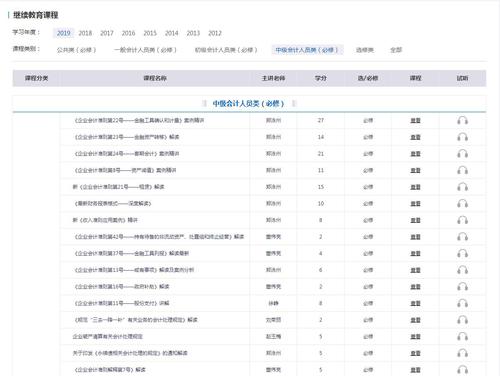Image resolution: width=500 pixels, height=376 pixels.
Task: Play audio preview for 第13号或有事项 course
Action: tap(462, 270)
